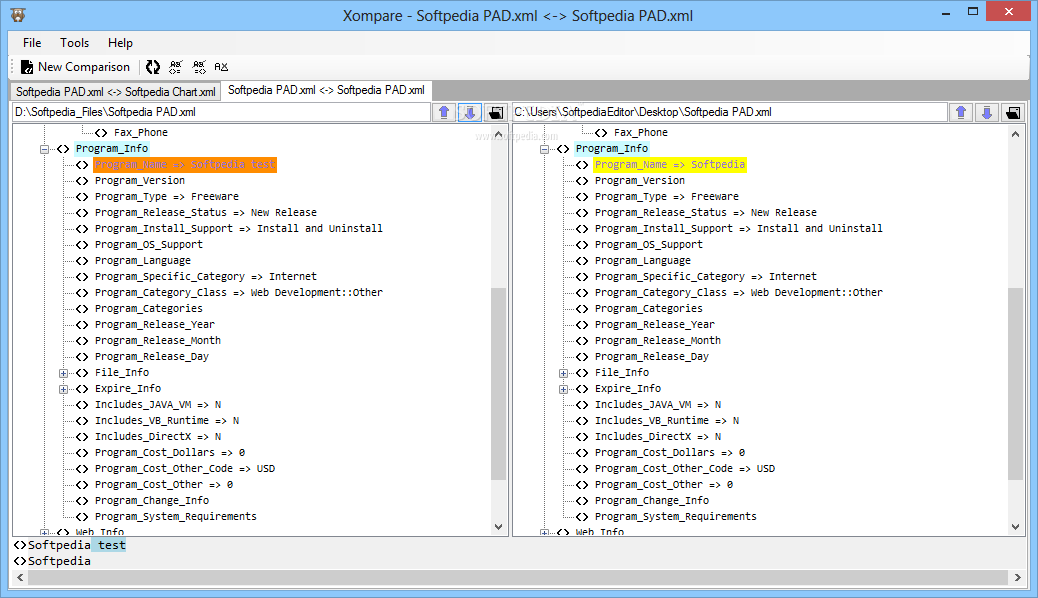The image size is (1038, 598).
Task: Click bottom horizontal scrollbar right arrow
Action: [x=1017, y=577]
